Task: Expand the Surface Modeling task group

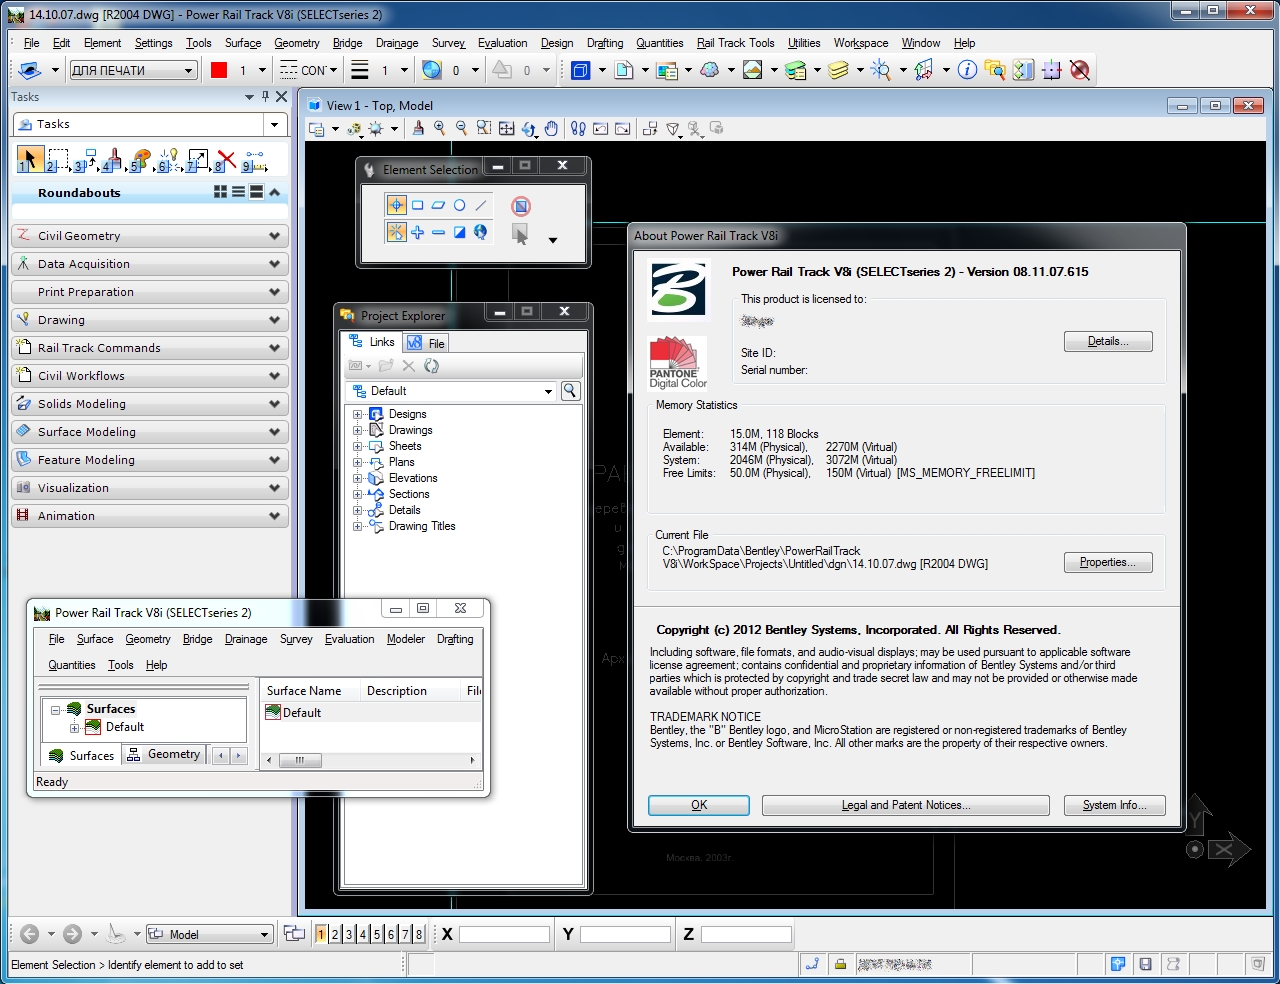Action: (x=150, y=432)
